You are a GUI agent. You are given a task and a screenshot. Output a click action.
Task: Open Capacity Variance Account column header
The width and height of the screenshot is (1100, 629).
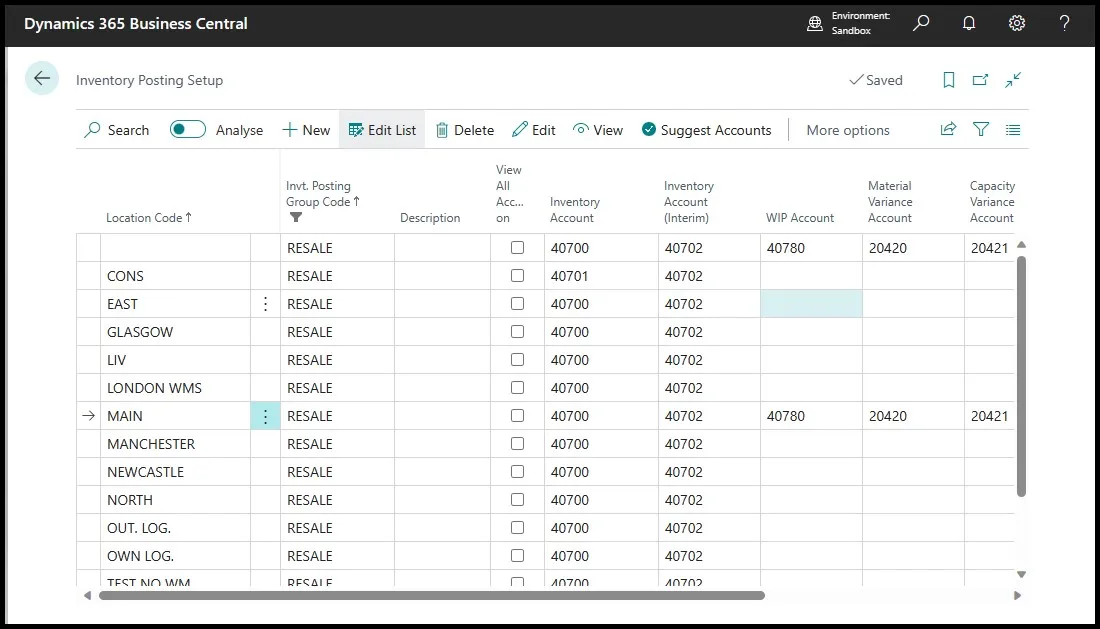tap(992, 202)
